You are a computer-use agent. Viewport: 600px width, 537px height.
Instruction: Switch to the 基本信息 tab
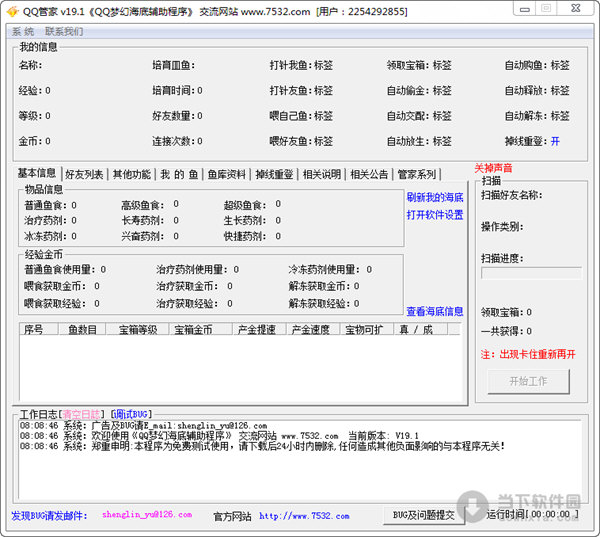tap(37, 173)
